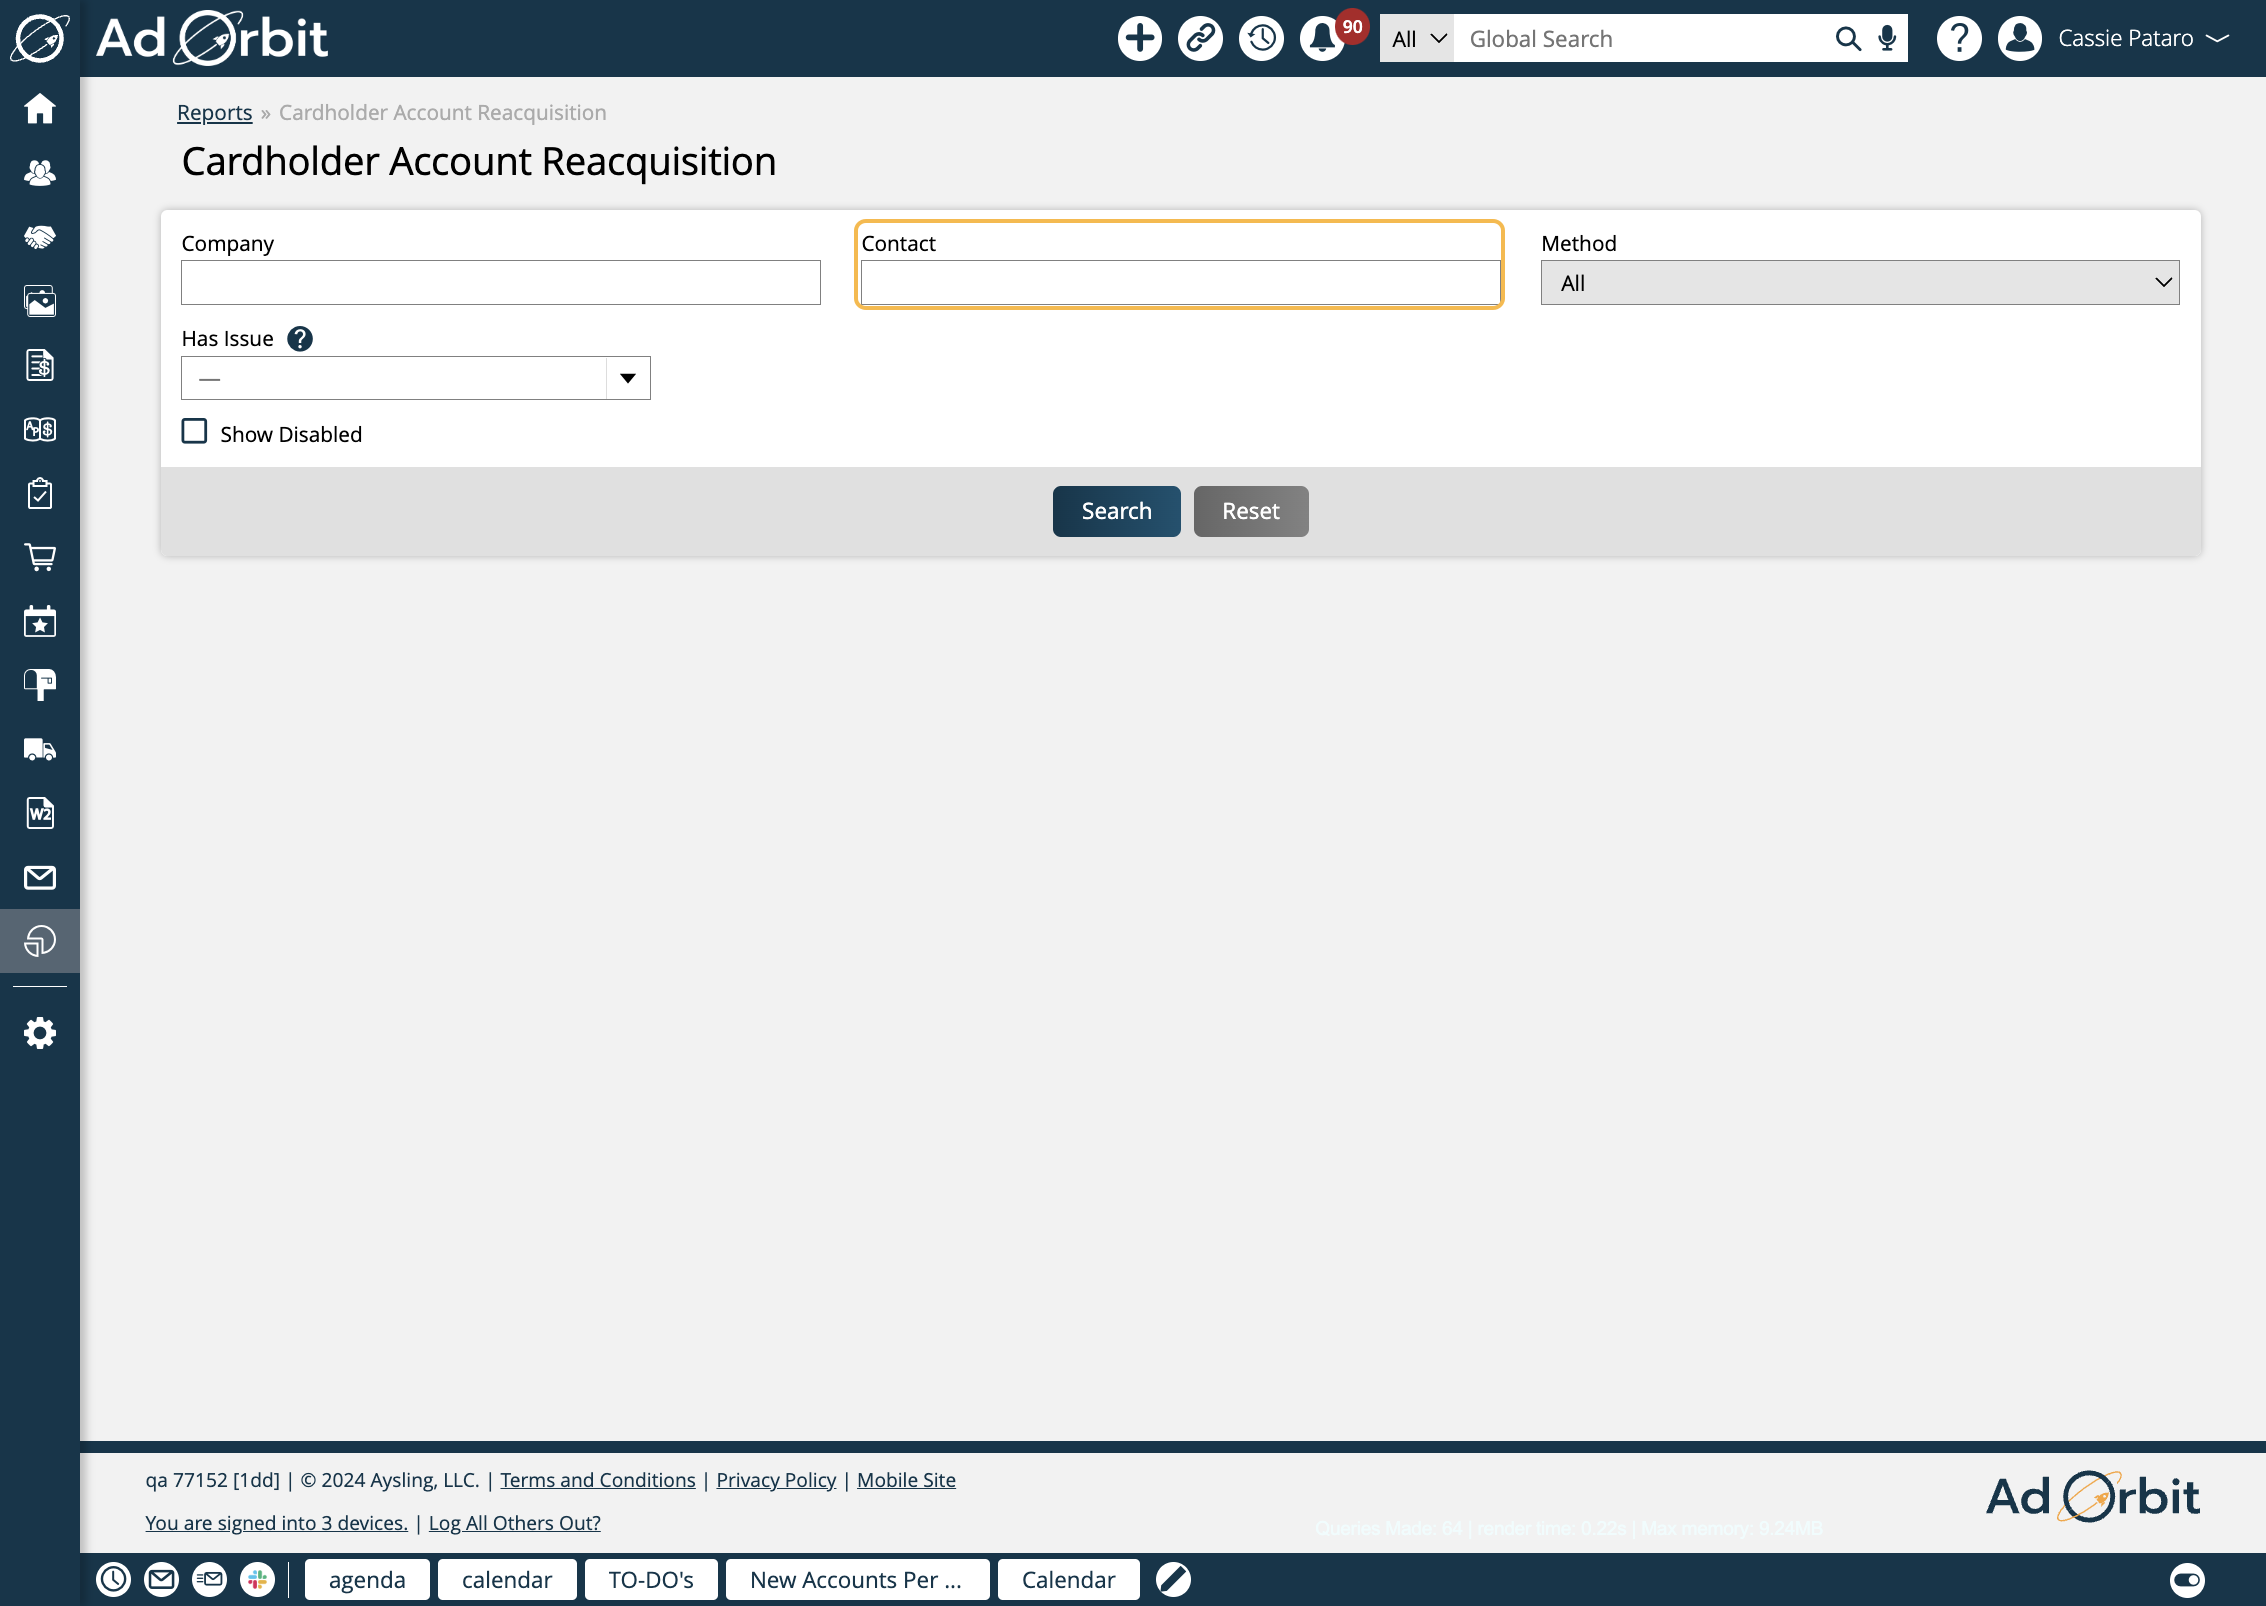2266x1606 pixels.
Task: Click the Home icon in sidebar
Action: click(40, 109)
